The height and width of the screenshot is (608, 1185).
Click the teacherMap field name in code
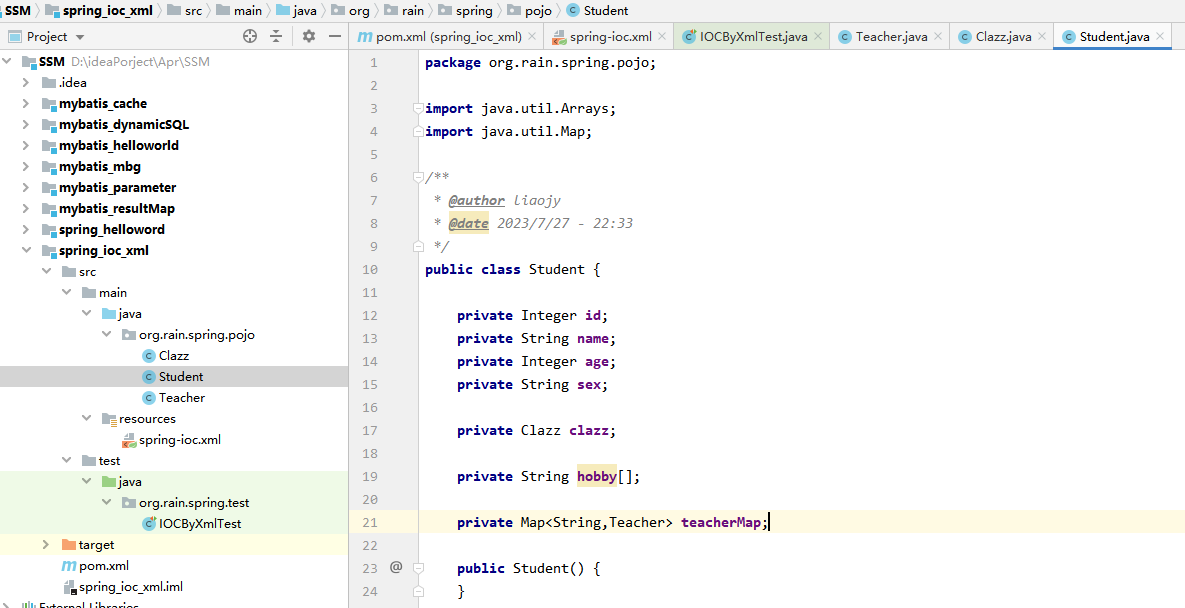720,522
